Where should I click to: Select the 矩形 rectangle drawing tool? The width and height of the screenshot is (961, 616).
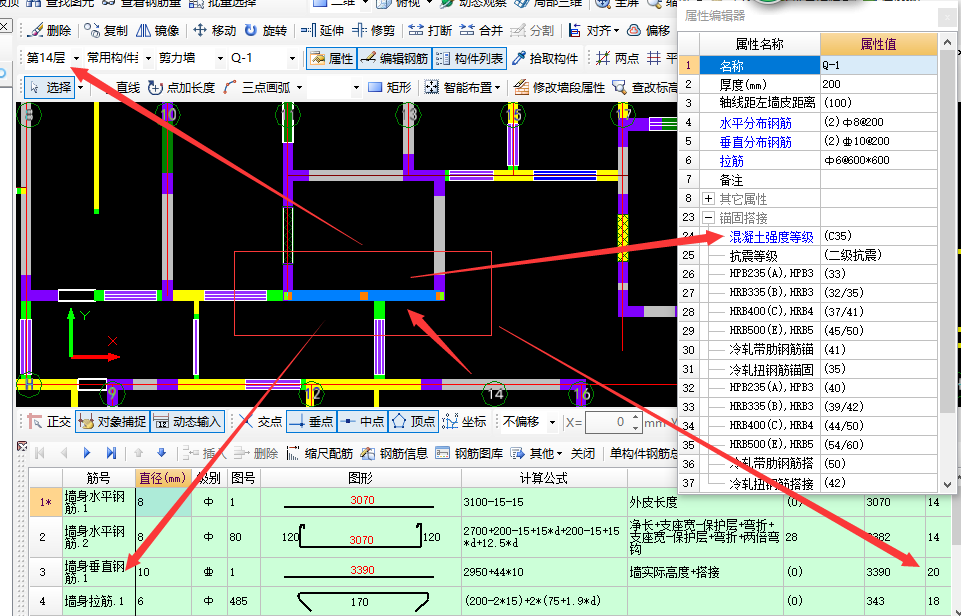click(390, 88)
